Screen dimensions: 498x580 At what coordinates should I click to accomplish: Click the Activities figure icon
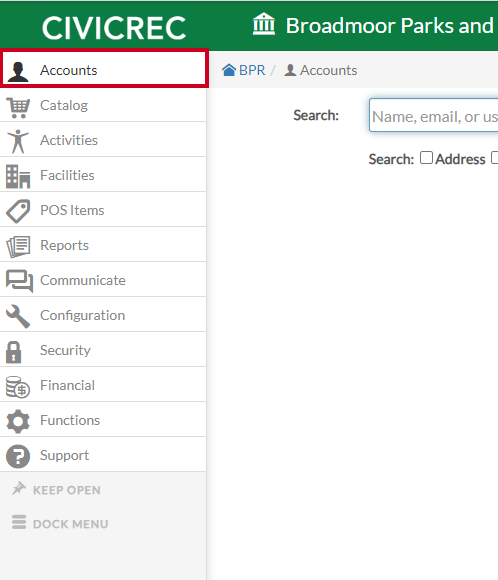pyautogui.click(x=18, y=141)
